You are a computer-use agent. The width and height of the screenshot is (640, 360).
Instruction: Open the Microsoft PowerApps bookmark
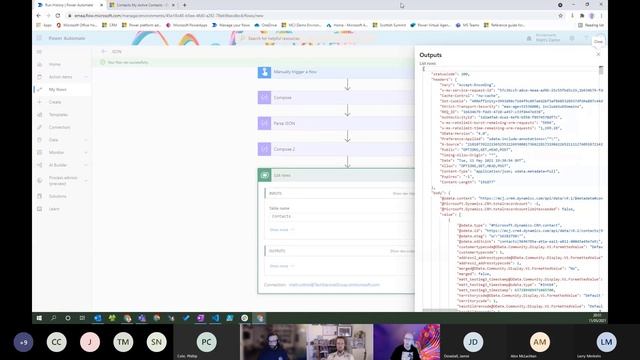coord(187,25)
